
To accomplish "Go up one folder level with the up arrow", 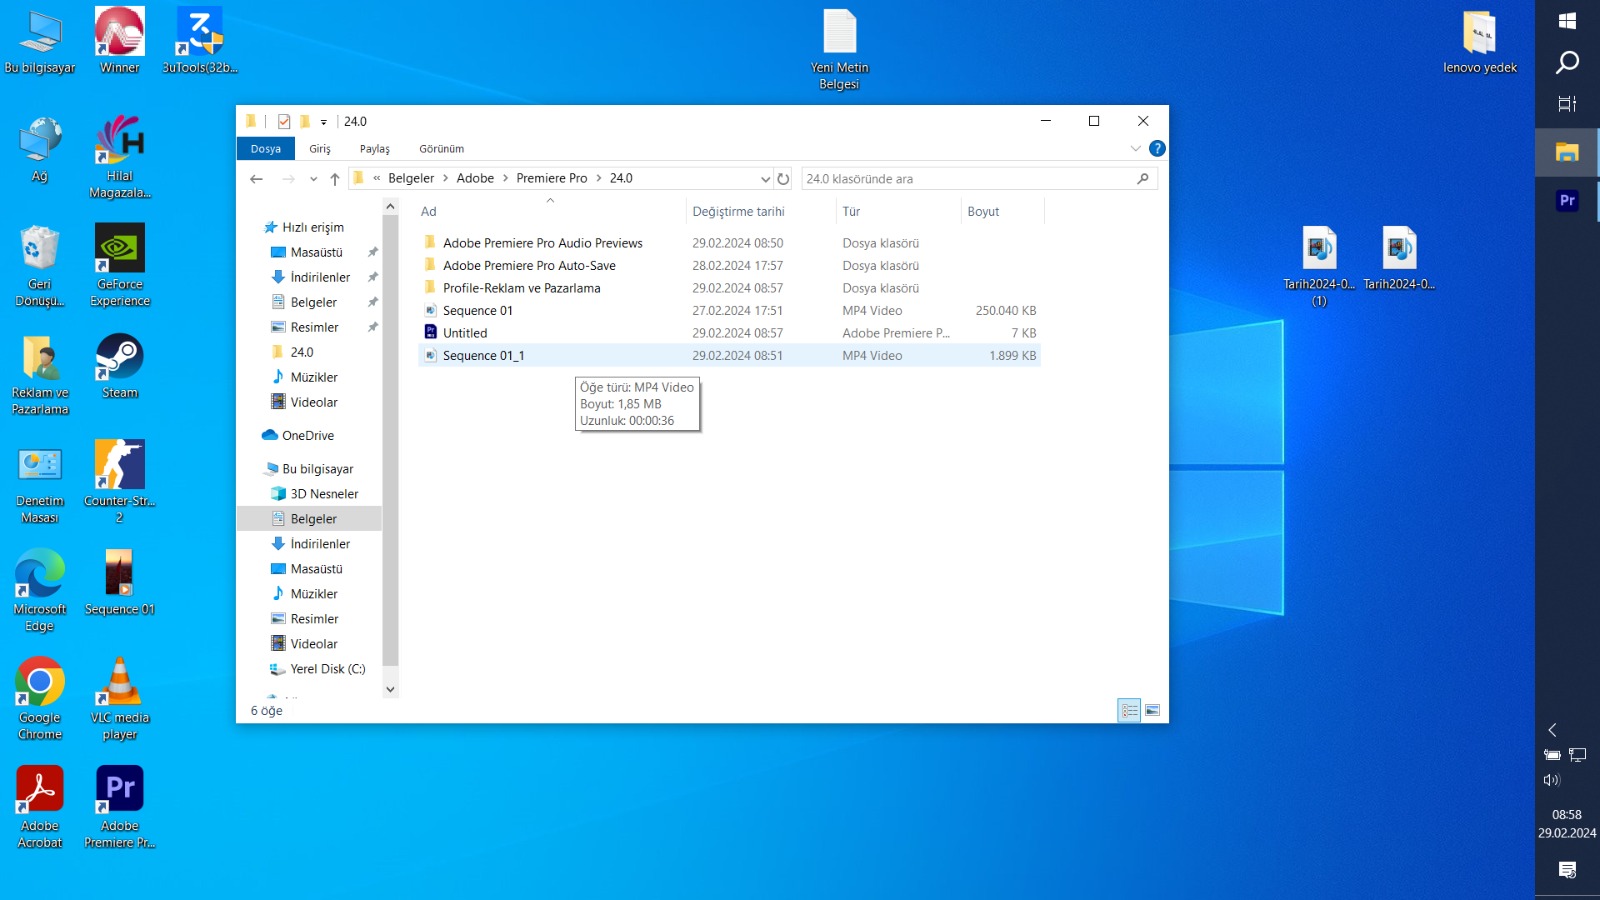I will [335, 179].
